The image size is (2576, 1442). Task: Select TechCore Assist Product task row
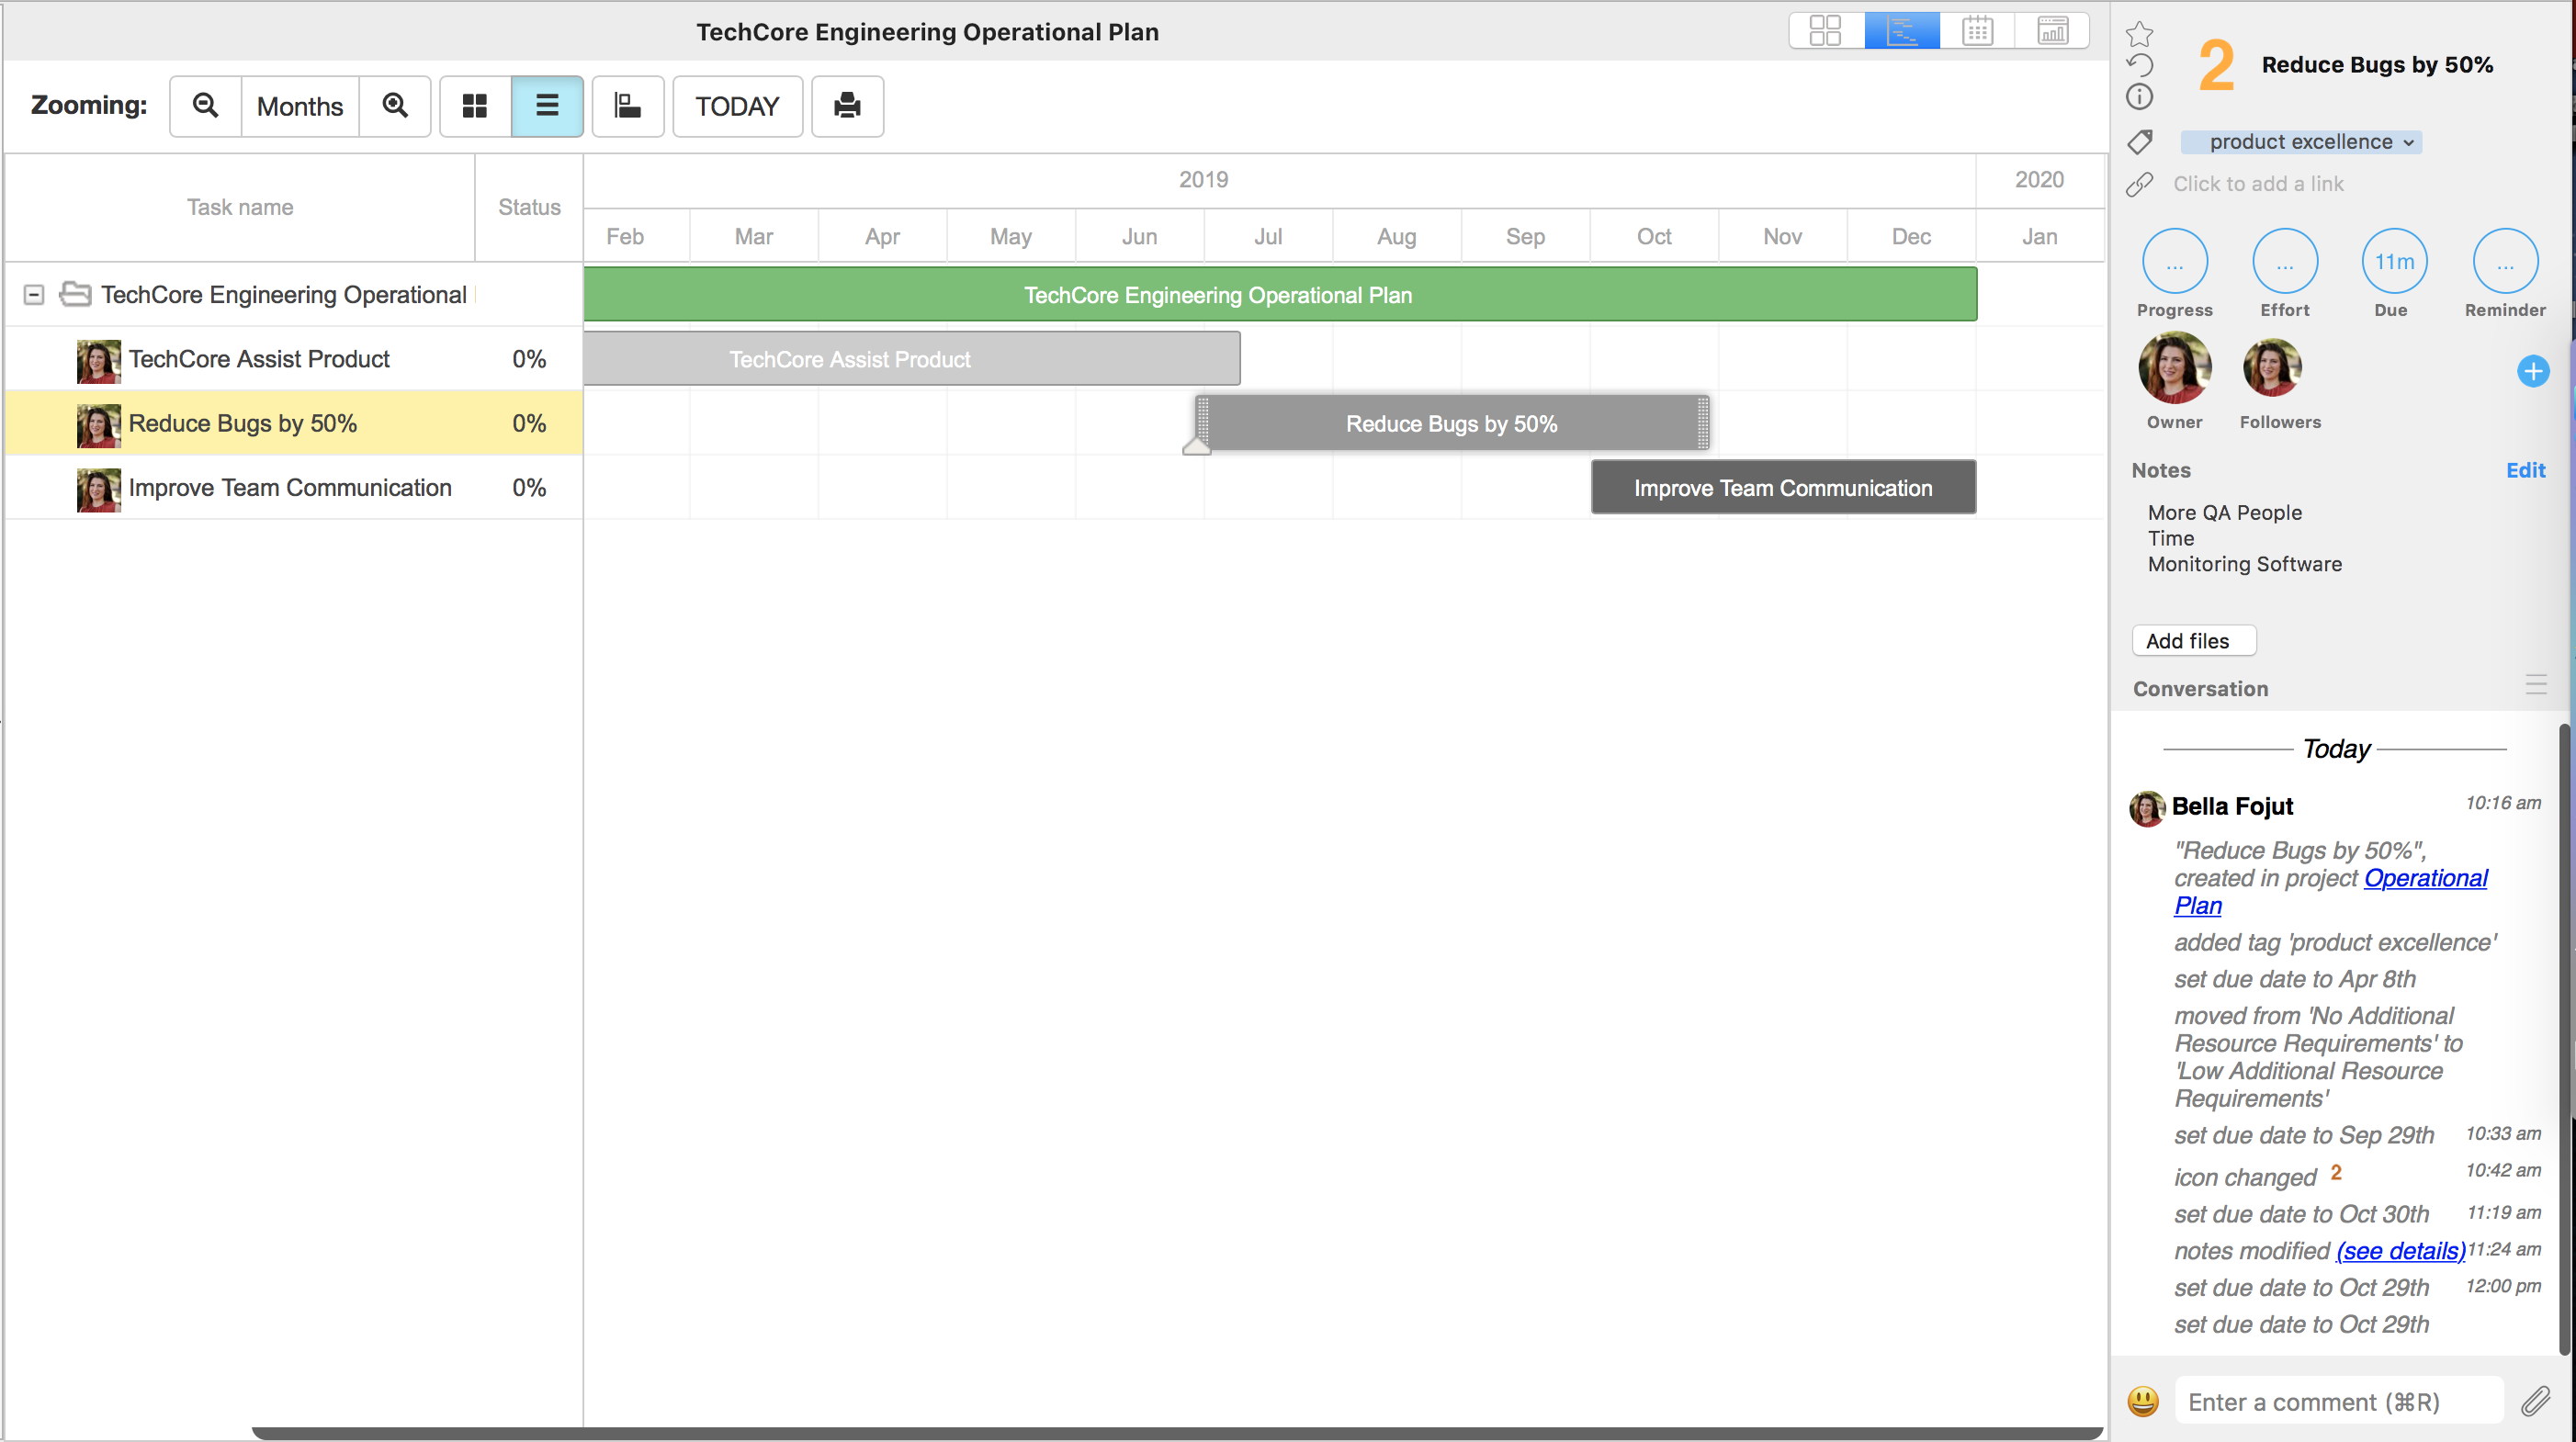point(294,359)
